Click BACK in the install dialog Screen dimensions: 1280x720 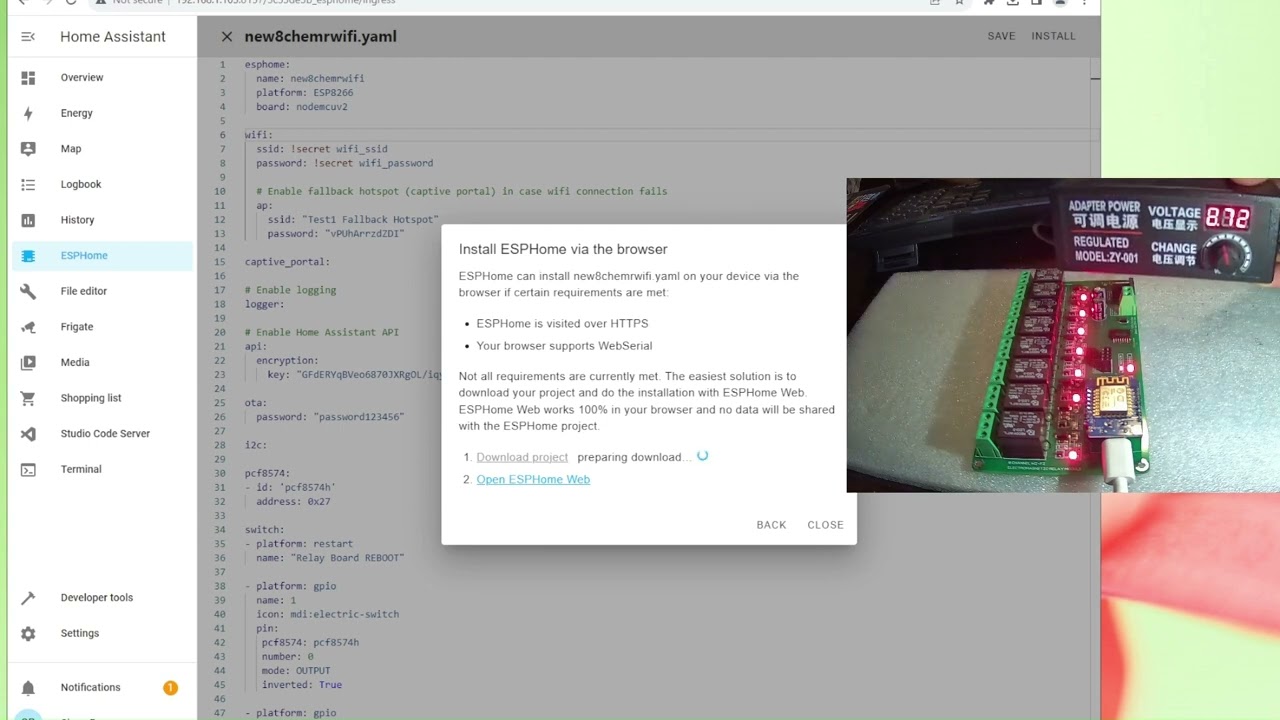click(x=771, y=525)
